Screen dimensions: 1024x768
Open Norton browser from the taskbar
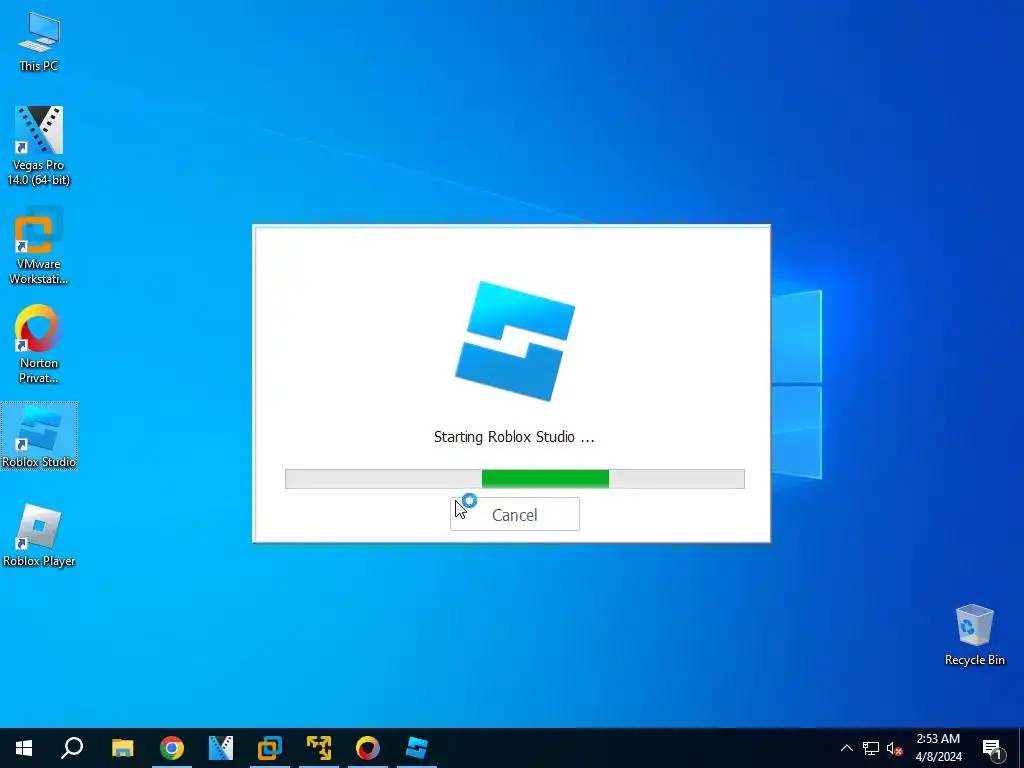[368, 748]
